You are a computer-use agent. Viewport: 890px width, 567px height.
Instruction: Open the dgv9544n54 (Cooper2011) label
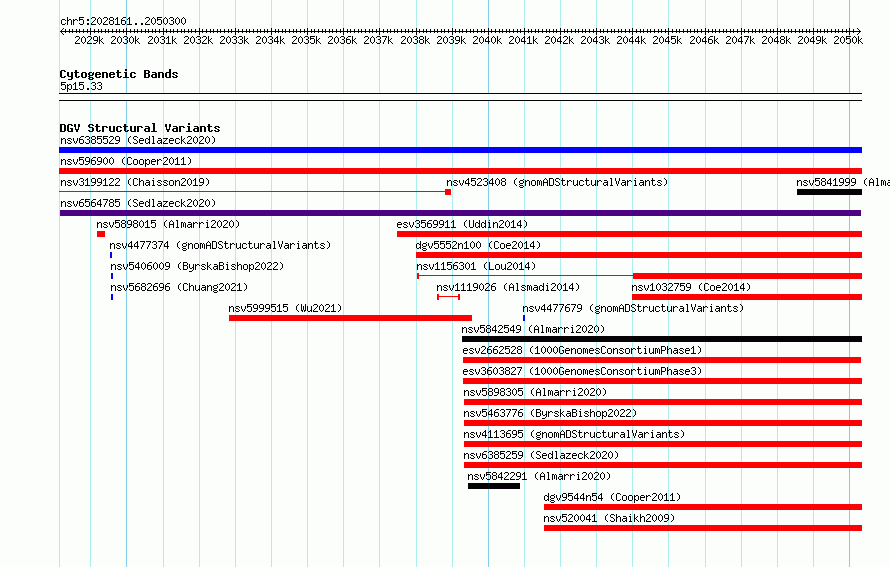tap(612, 497)
